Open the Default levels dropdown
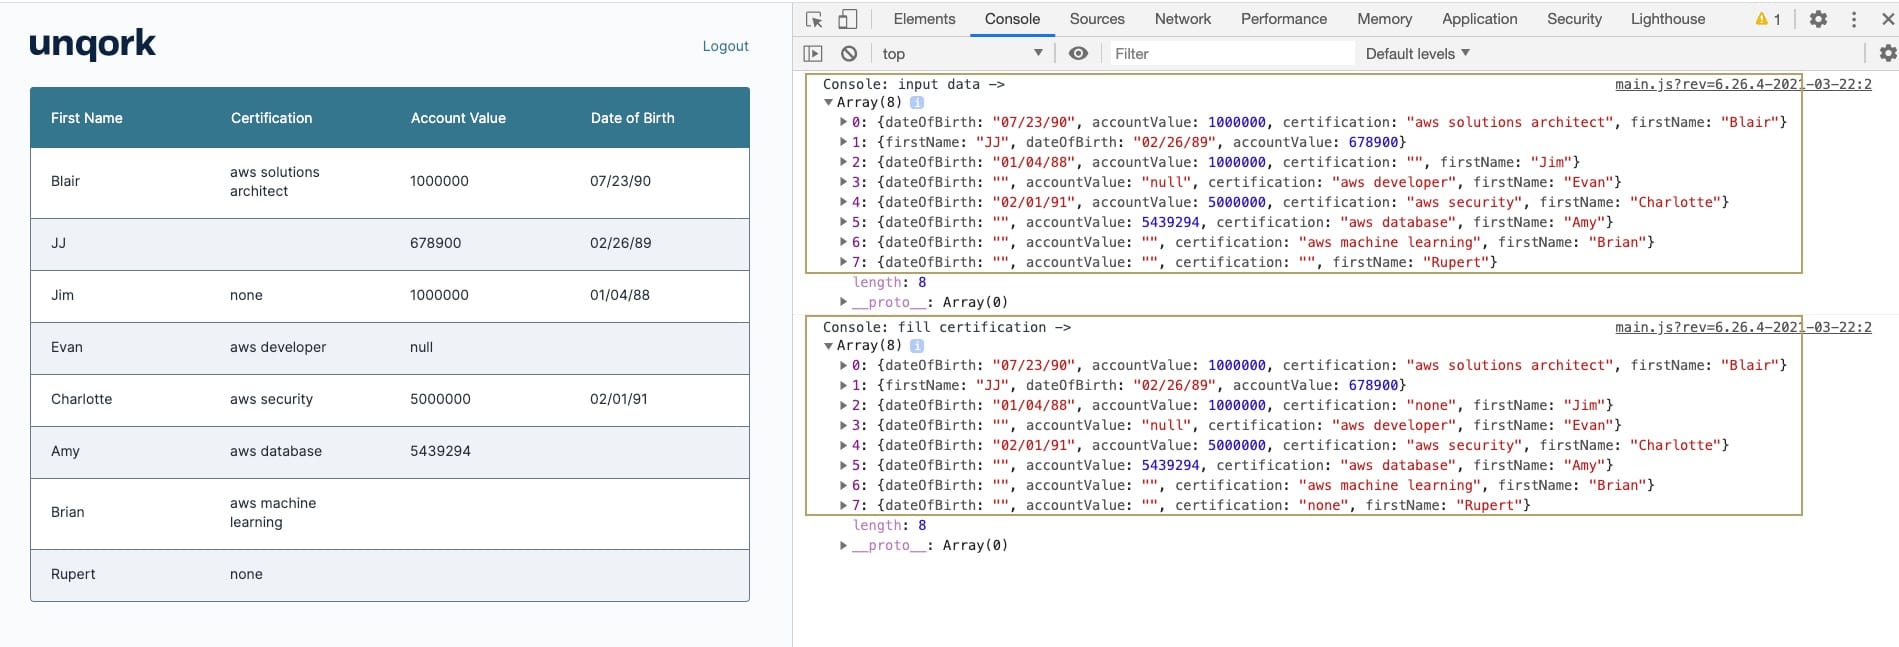1899x647 pixels. (x=1417, y=54)
